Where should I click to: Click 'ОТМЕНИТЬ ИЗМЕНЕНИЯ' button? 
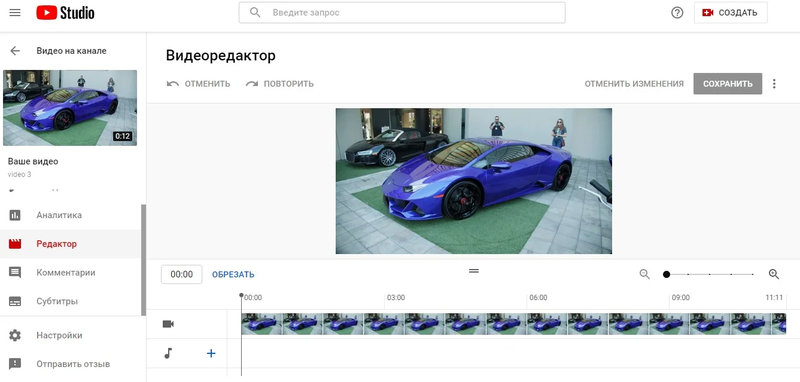634,84
